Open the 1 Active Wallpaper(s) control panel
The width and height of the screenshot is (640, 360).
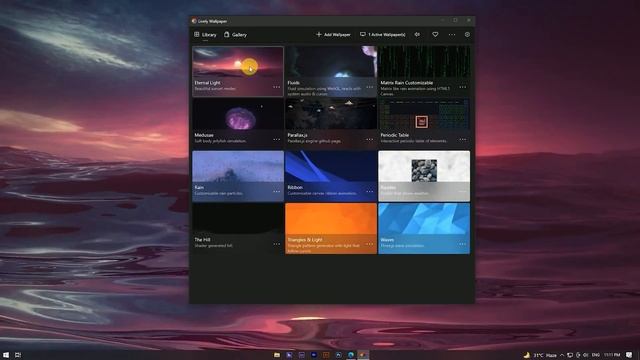(x=382, y=35)
